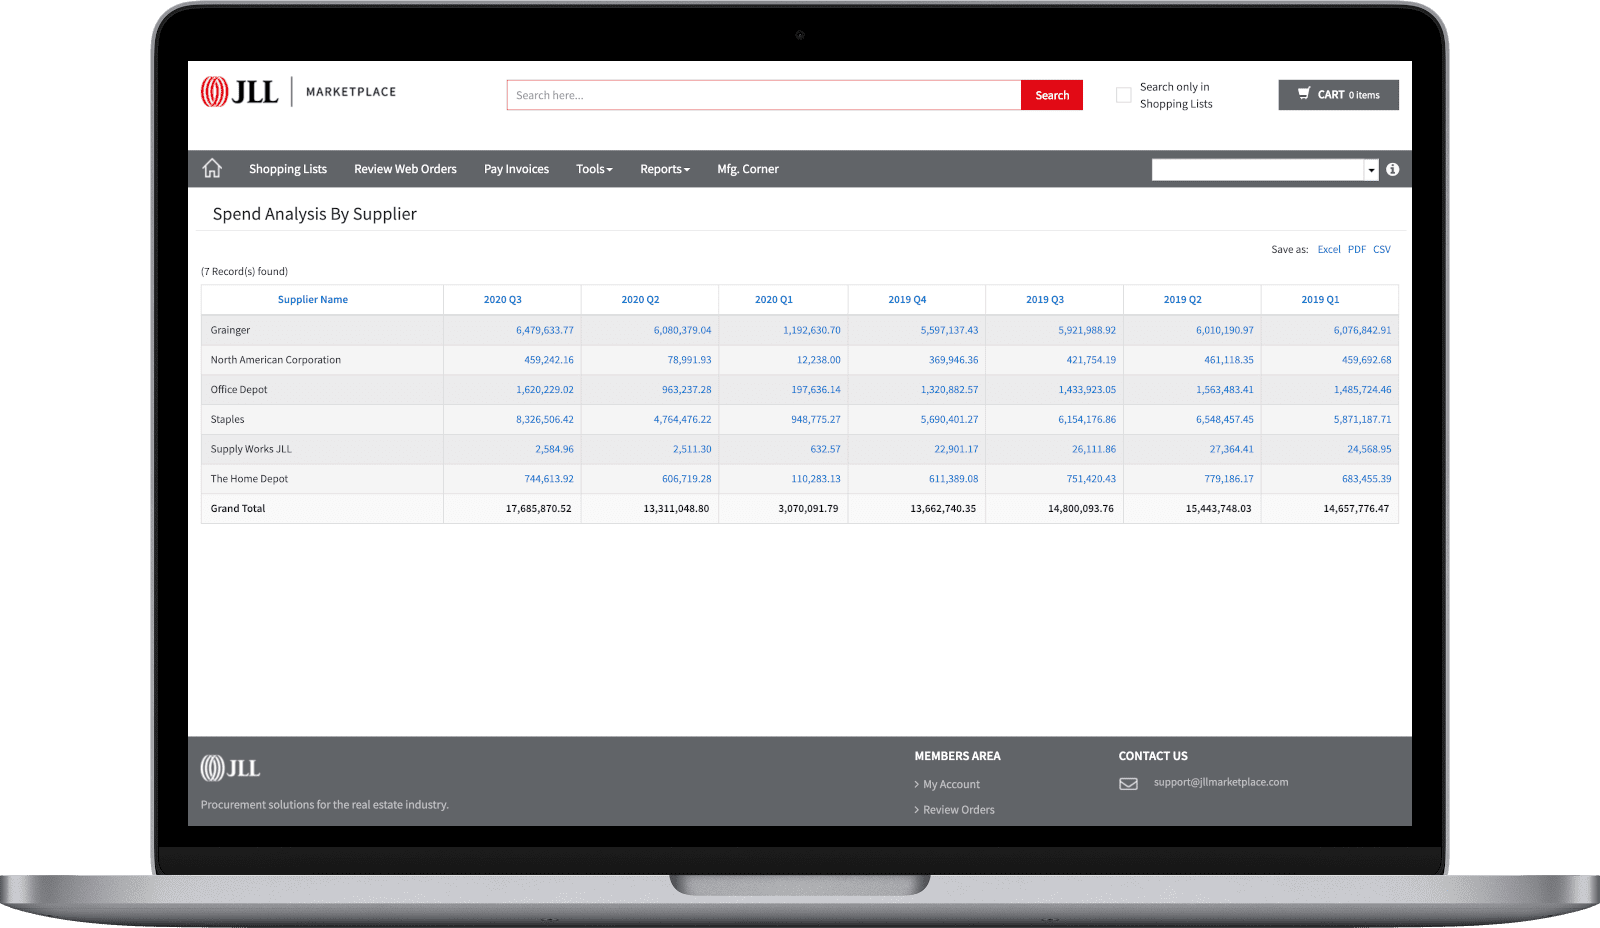Sort by 2020 Q2 column header
The image size is (1600, 928).
(x=640, y=300)
